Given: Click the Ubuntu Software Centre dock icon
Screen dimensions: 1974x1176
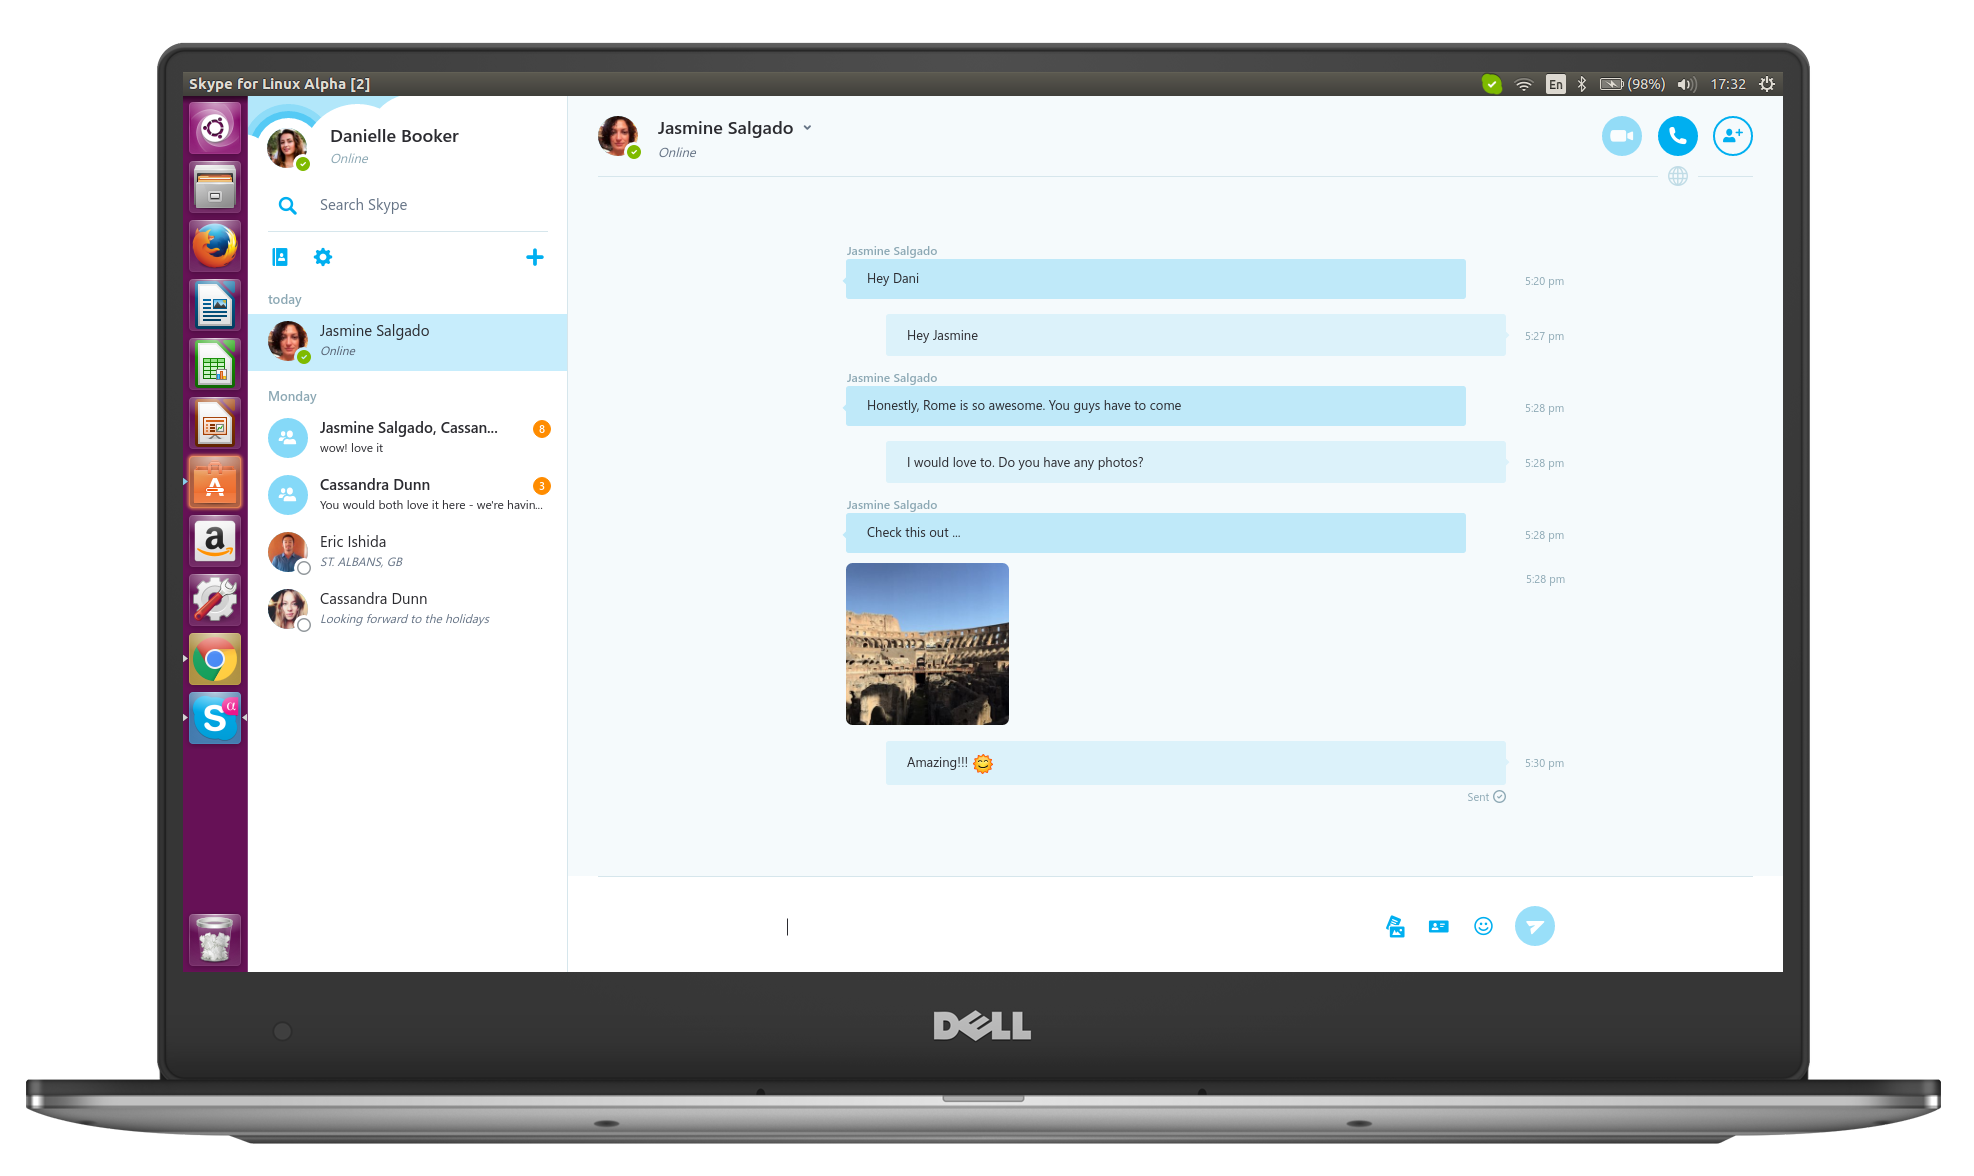Looking at the screenshot, I should (x=218, y=486).
